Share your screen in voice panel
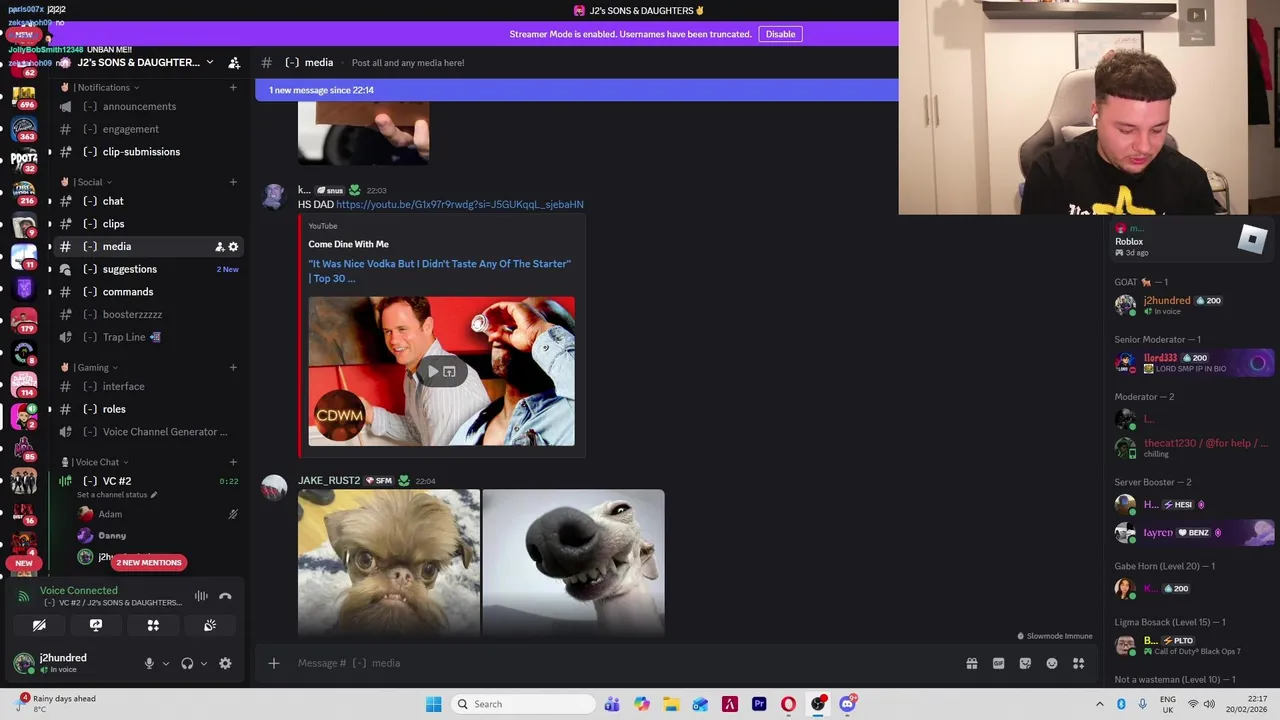1280x720 pixels. tap(96, 625)
